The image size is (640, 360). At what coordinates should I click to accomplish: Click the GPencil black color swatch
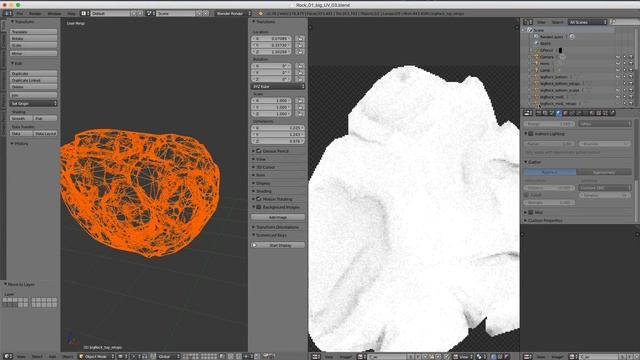pyautogui.click(x=560, y=50)
